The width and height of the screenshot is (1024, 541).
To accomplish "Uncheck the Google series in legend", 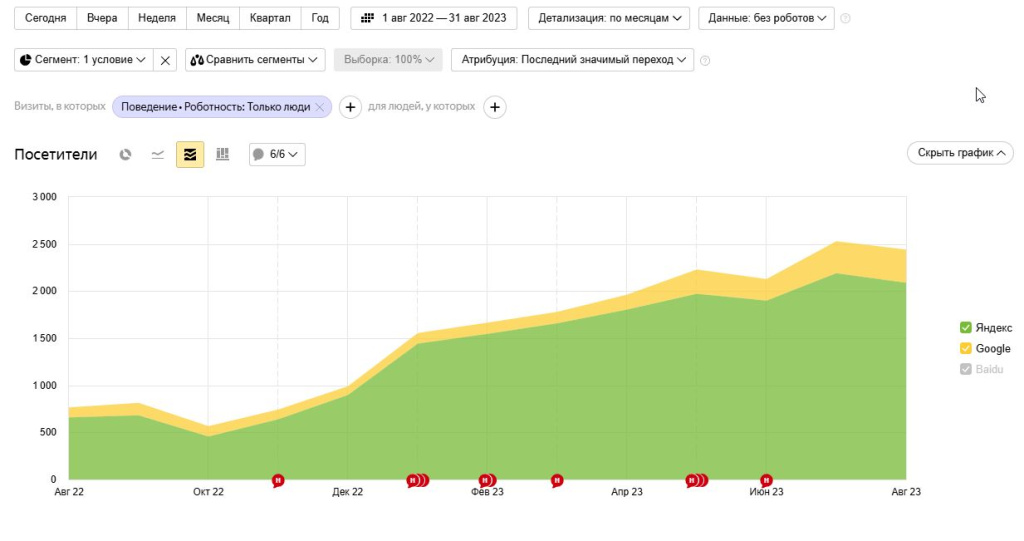I will click(965, 349).
